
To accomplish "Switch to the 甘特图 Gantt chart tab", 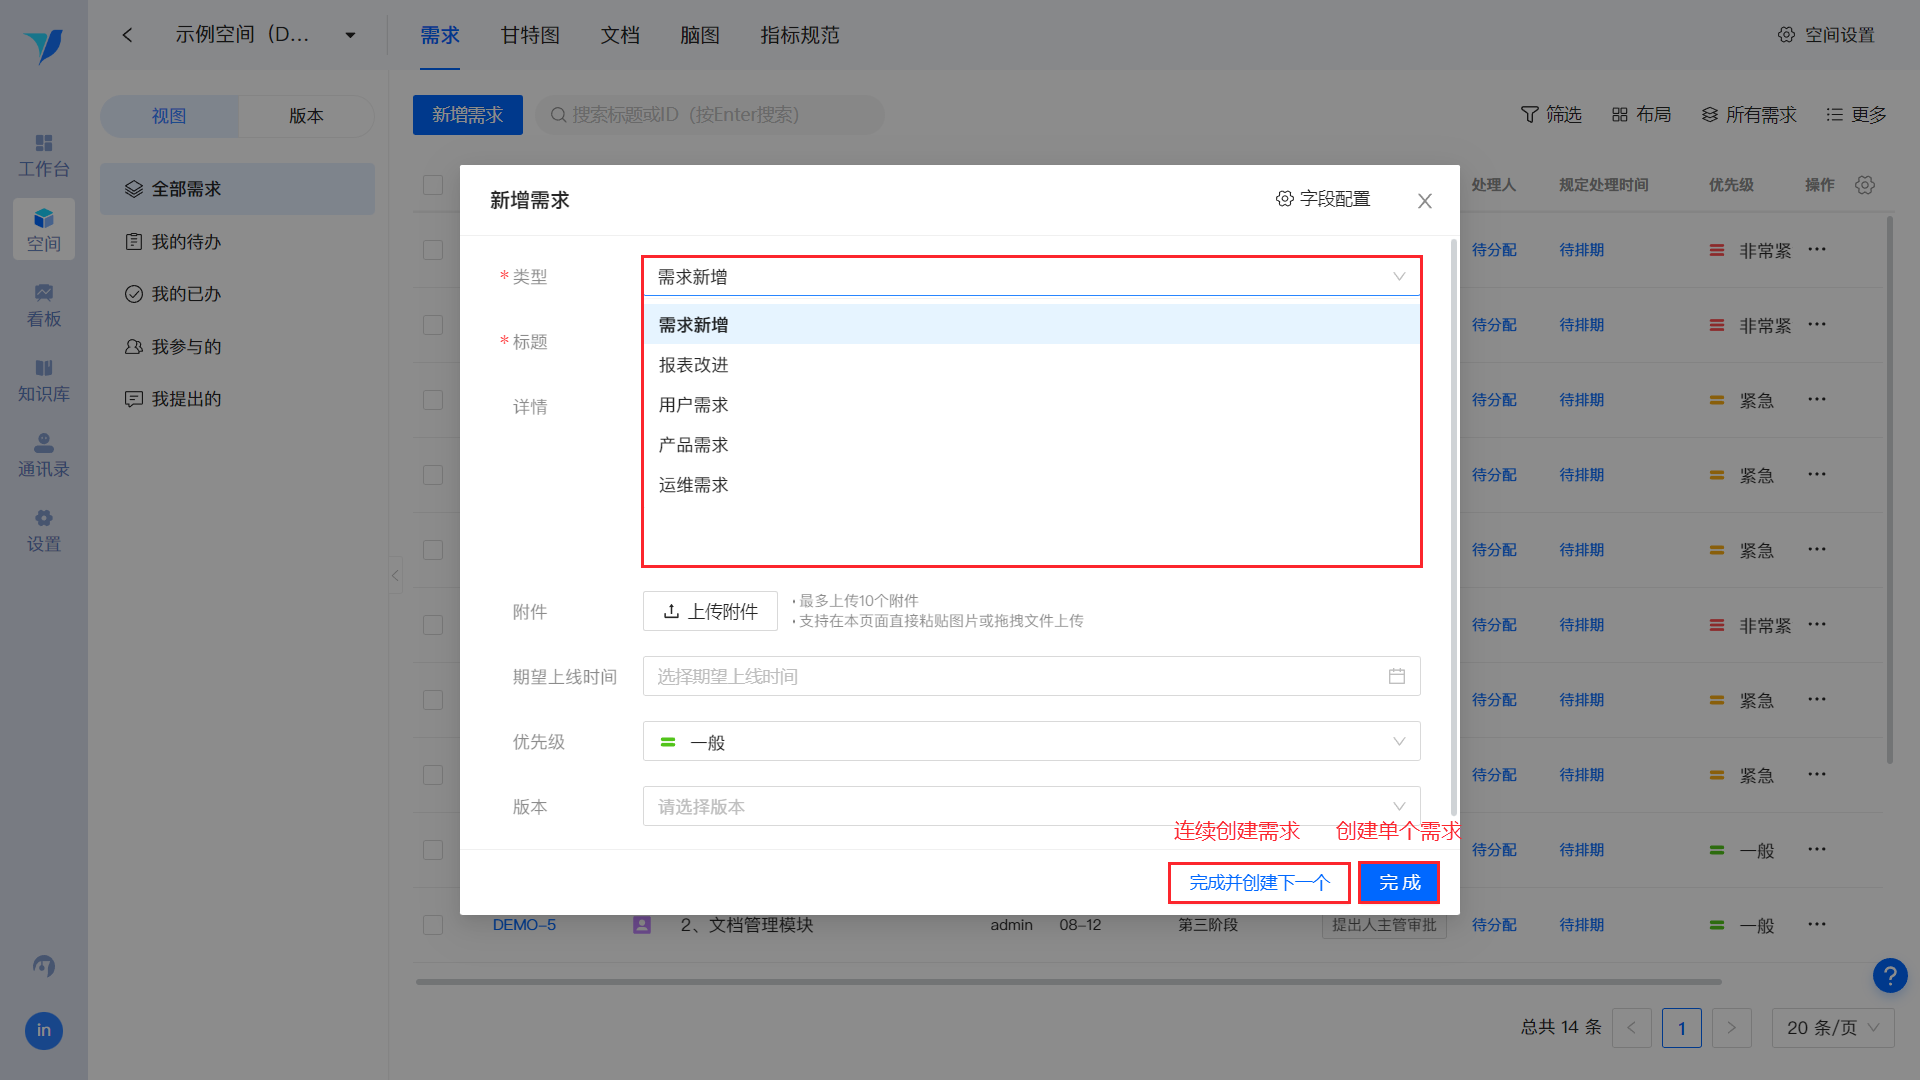I will coord(529,35).
